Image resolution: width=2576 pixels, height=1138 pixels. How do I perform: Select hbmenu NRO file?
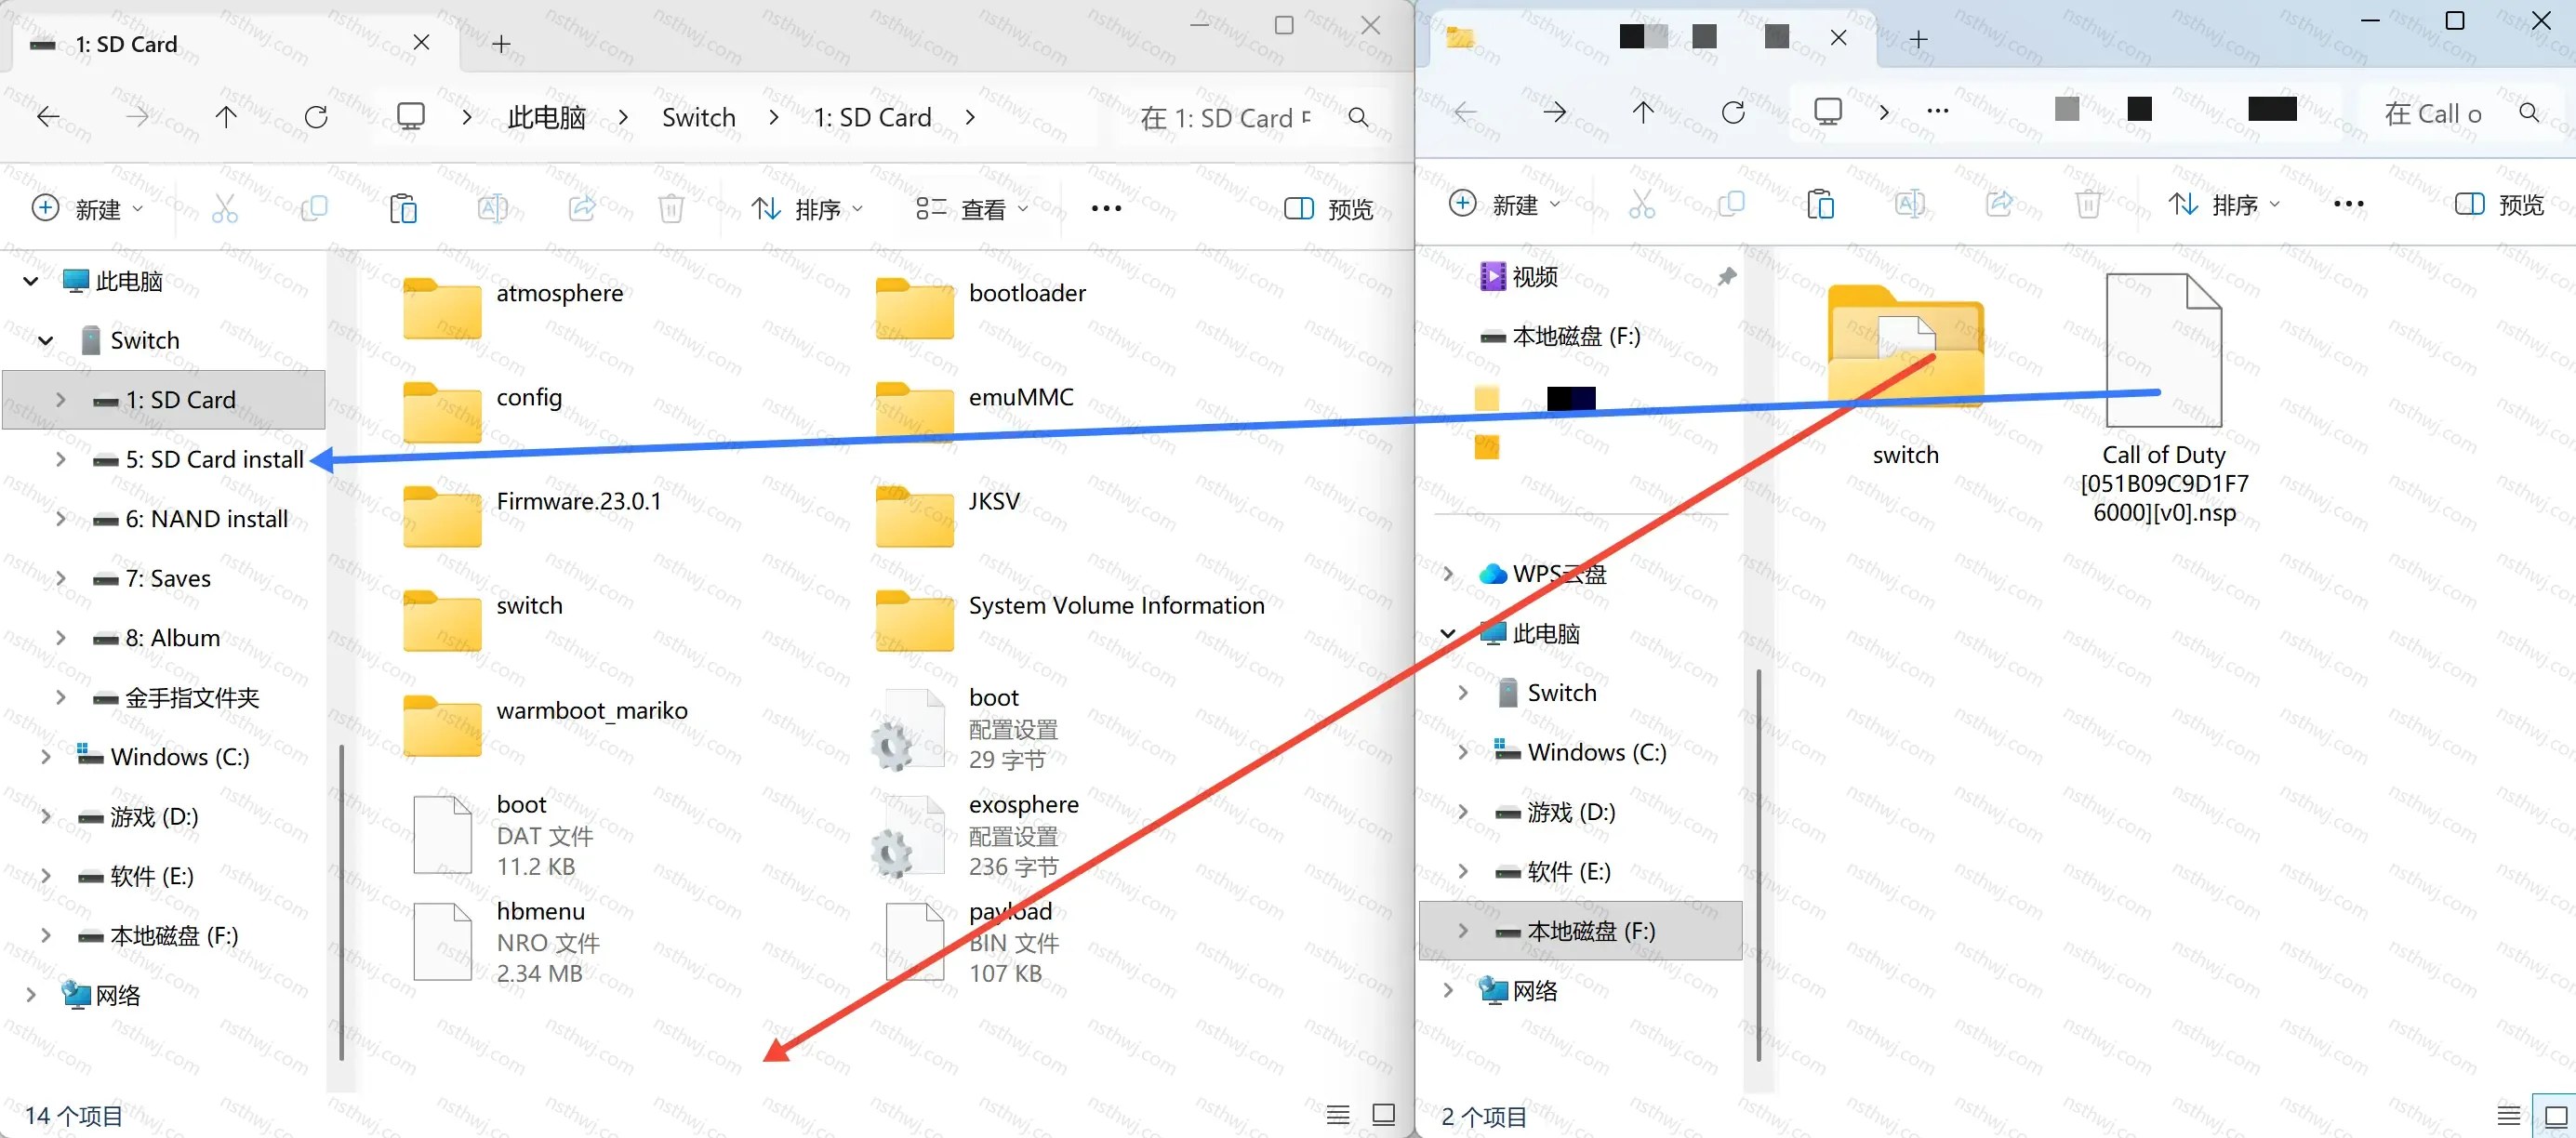point(508,941)
